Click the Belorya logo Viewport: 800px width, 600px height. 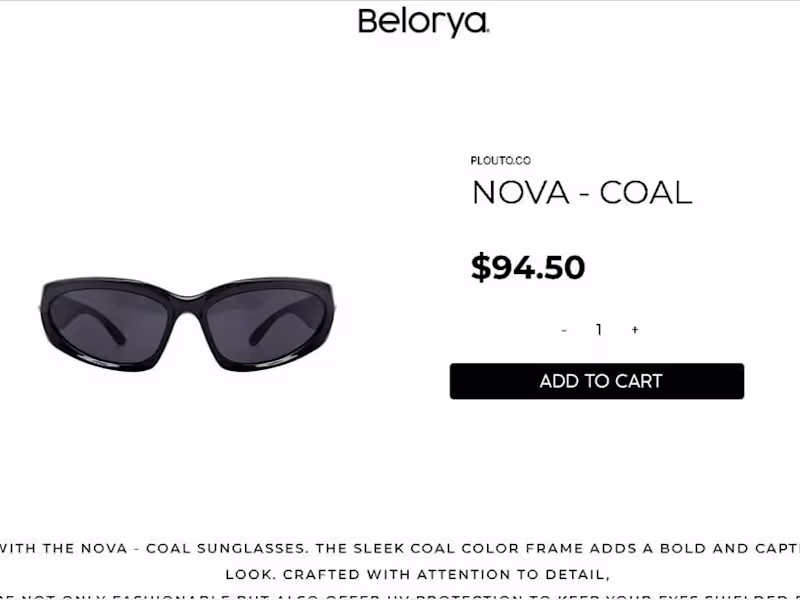423,22
